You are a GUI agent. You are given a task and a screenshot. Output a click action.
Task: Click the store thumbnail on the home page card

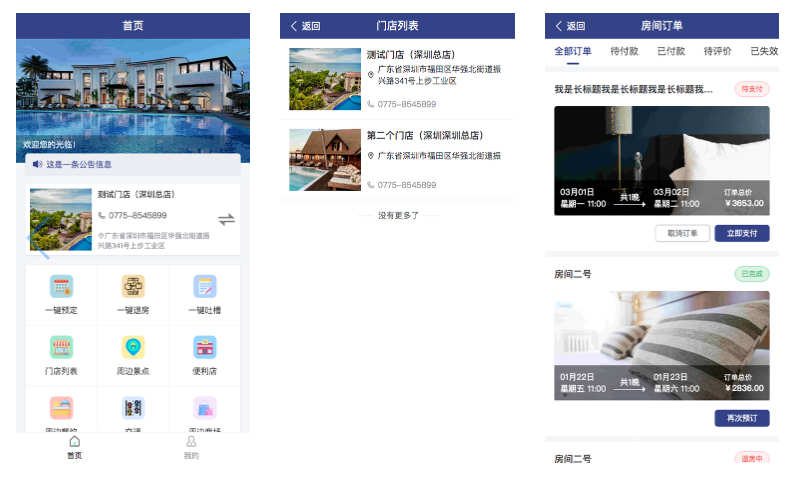(61, 220)
